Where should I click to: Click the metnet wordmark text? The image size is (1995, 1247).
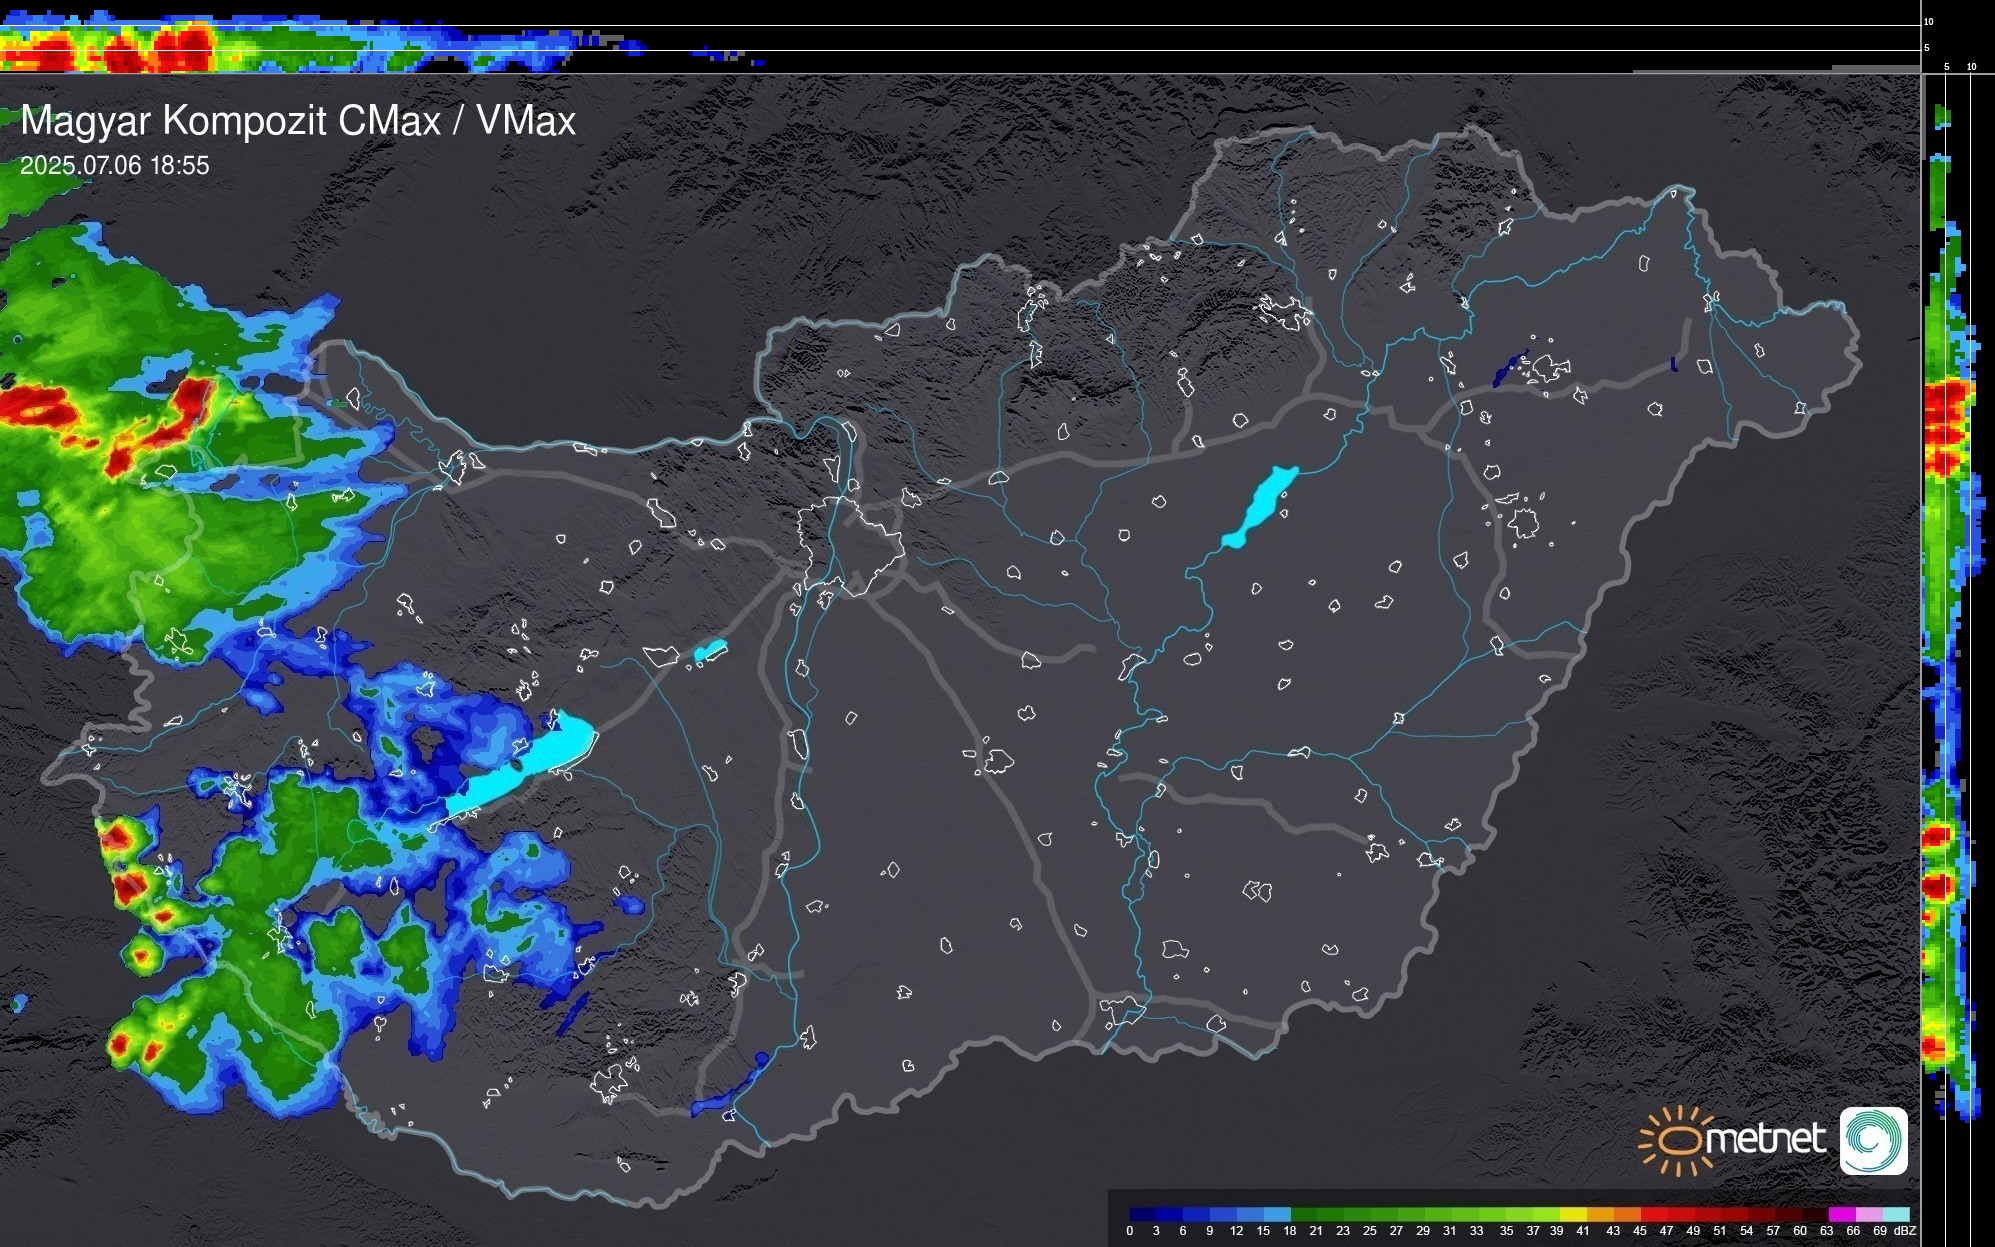tap(1766, 1139)
